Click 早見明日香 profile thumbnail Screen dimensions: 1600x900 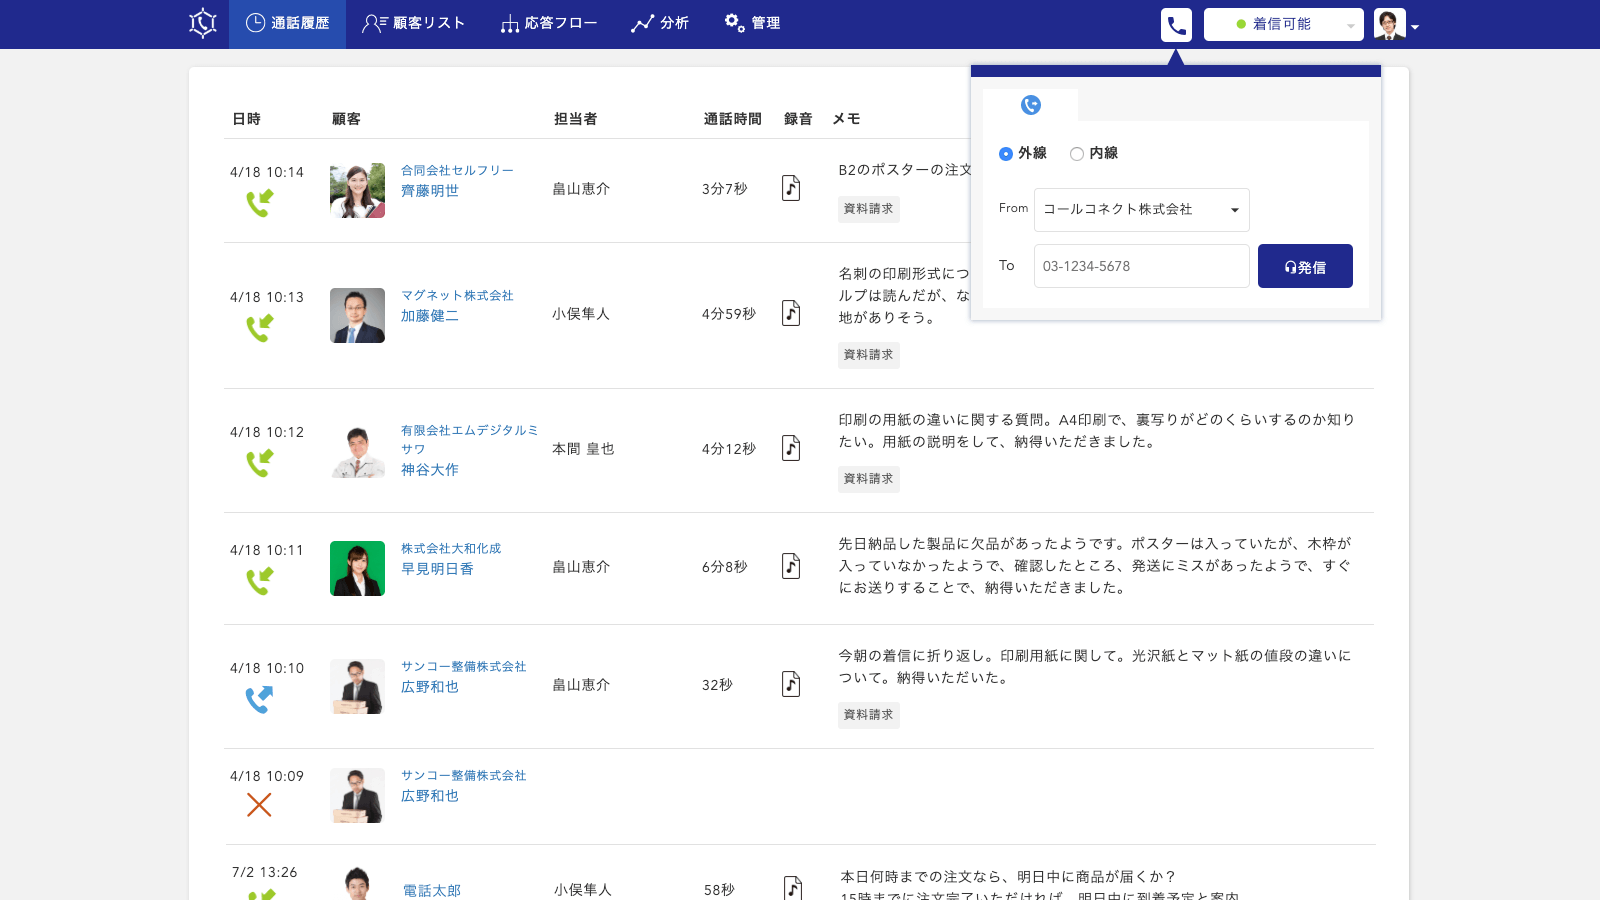click(x=357, y=568)
